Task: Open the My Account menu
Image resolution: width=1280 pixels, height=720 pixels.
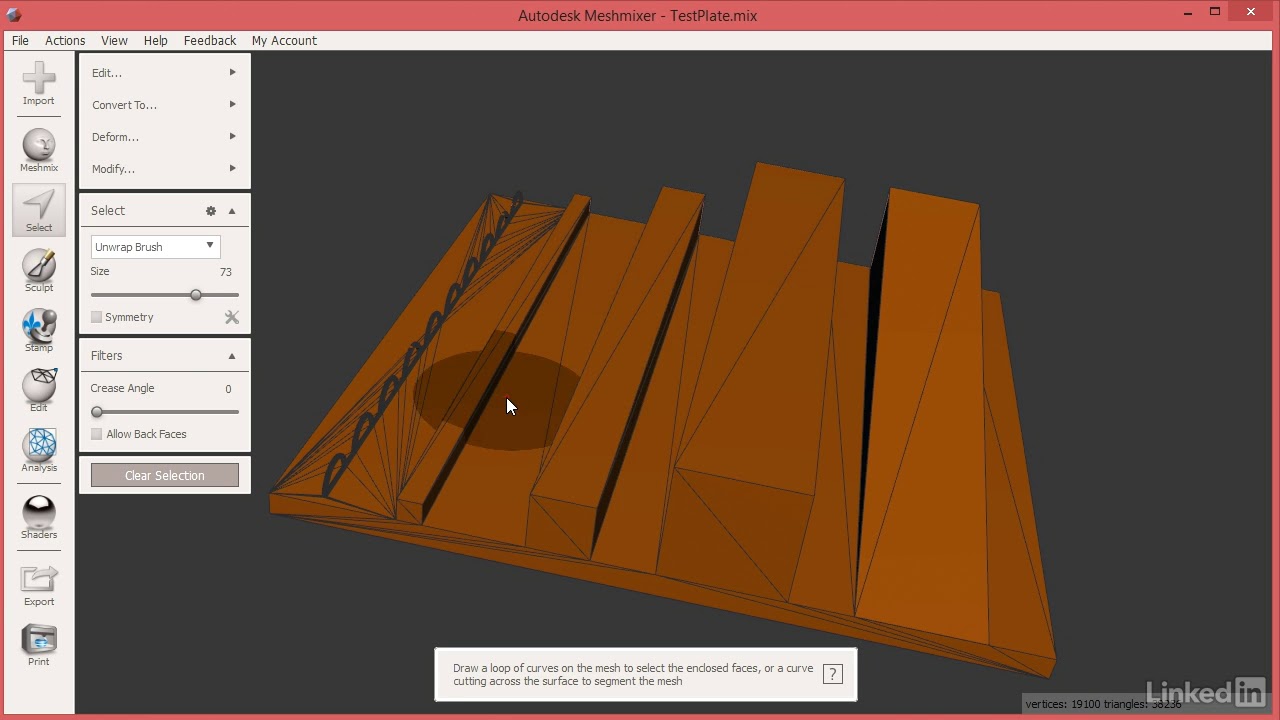Action: (x=284, y=40)
